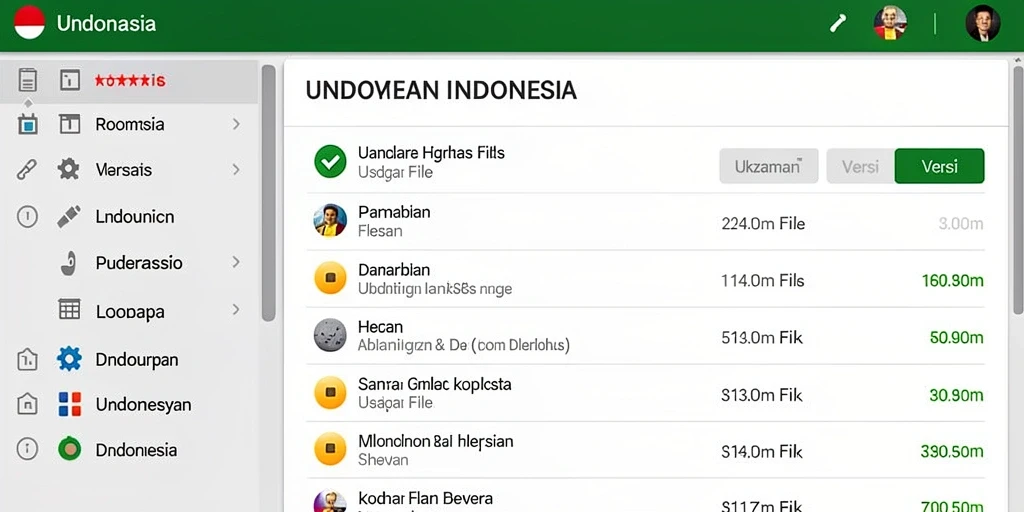Click the UNDOMEAN INDONESIA heading
Viewport: 1024px width, 512px height.
(x=441, y=91)
